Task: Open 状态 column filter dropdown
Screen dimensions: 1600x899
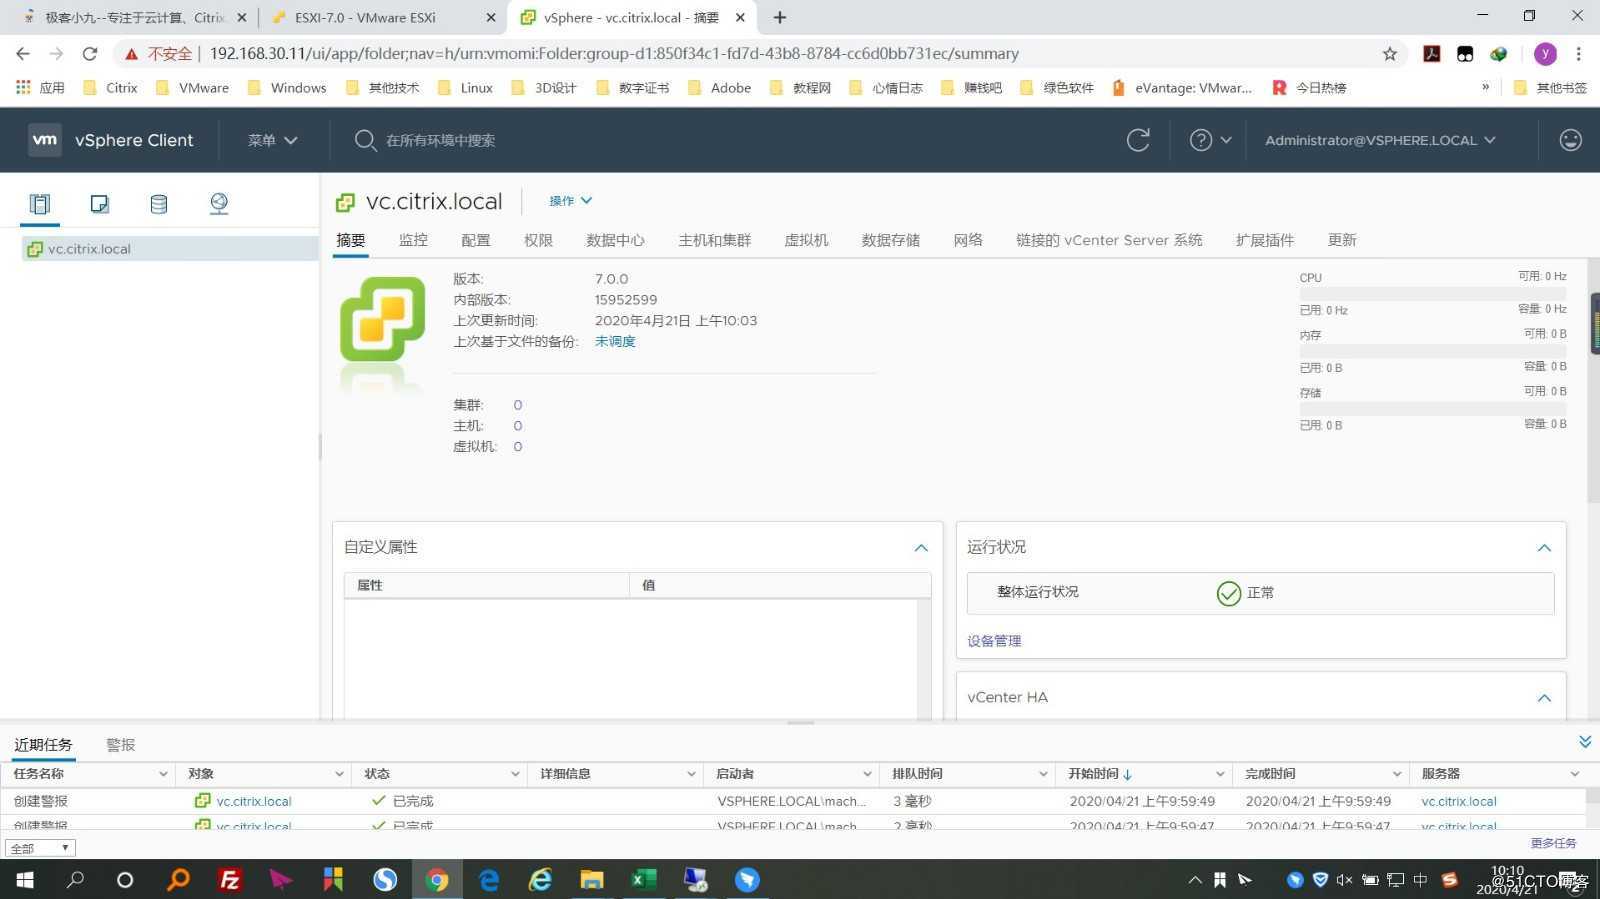Action: click(x=515, y=774)
